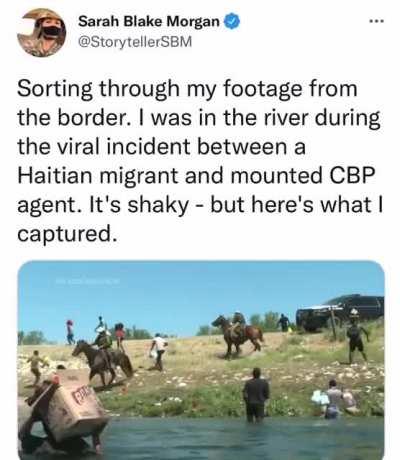Click the center horse and rider
This screenshot has width=400, height=460.
coord(237,333)
